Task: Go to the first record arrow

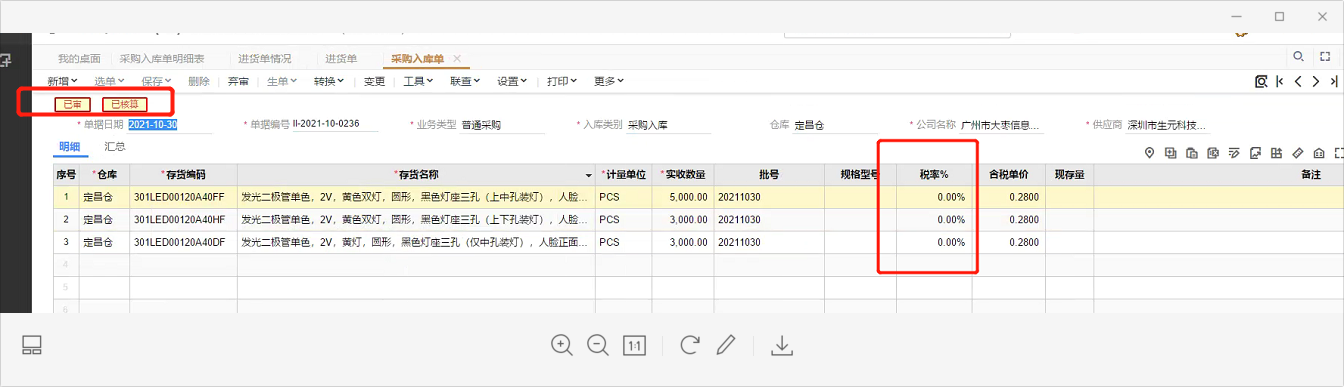Action: (1280, 81)
